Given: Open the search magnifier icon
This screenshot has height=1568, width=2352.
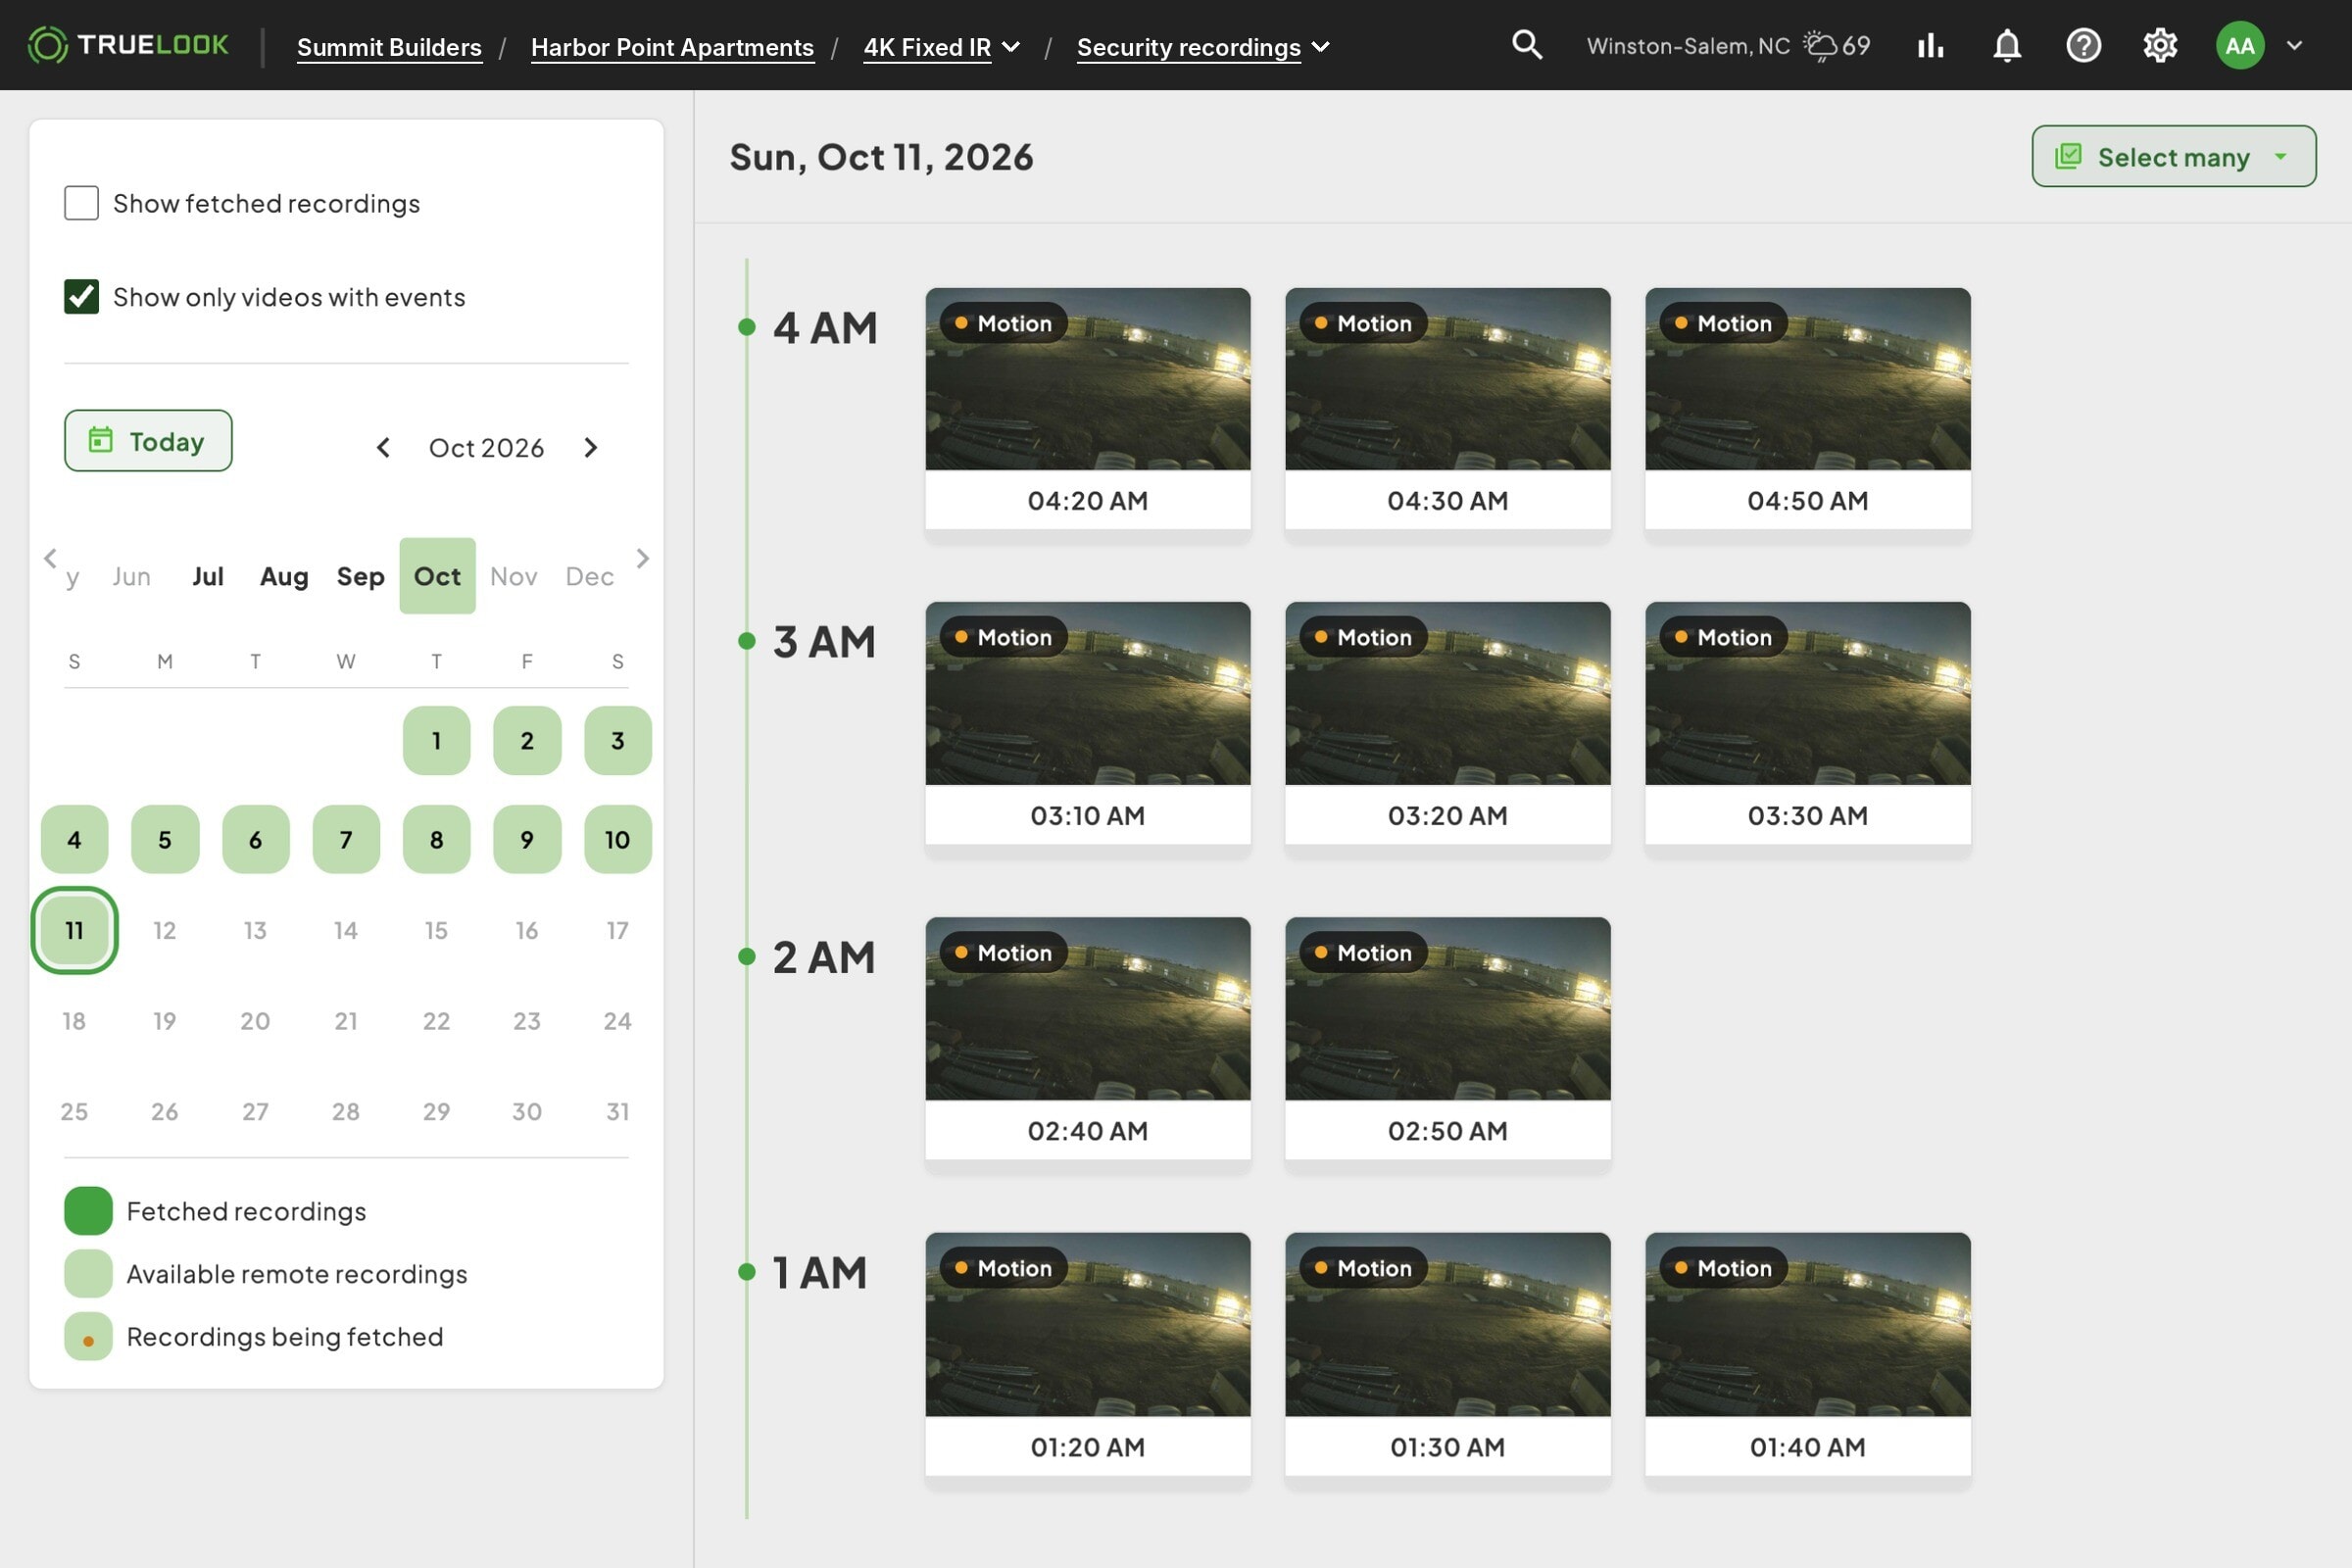Looking at the screenshot, I should 1527,45.
